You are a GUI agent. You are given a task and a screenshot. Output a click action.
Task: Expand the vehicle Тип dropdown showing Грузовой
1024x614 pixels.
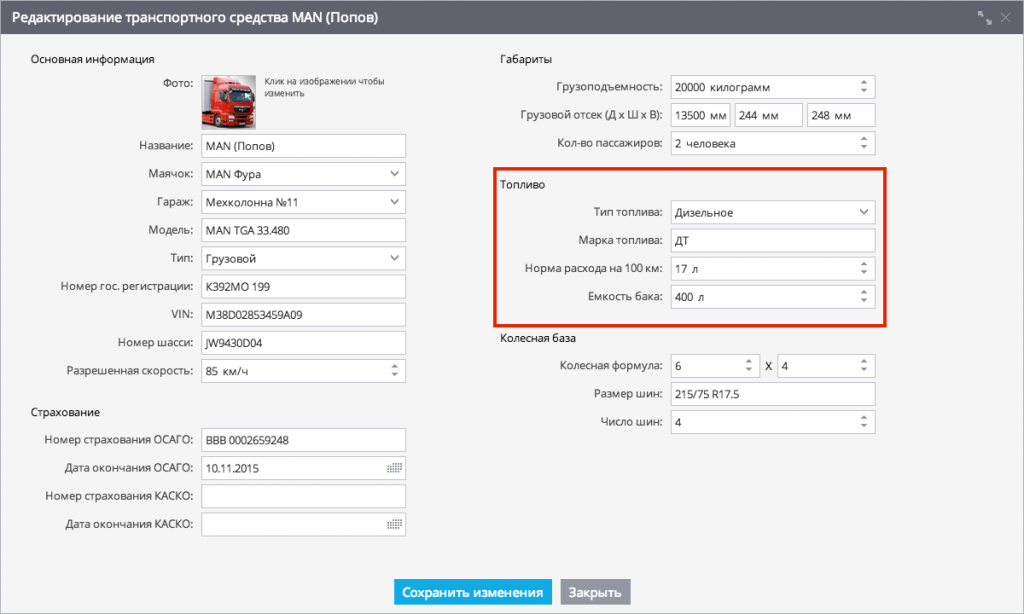(393, 259)
